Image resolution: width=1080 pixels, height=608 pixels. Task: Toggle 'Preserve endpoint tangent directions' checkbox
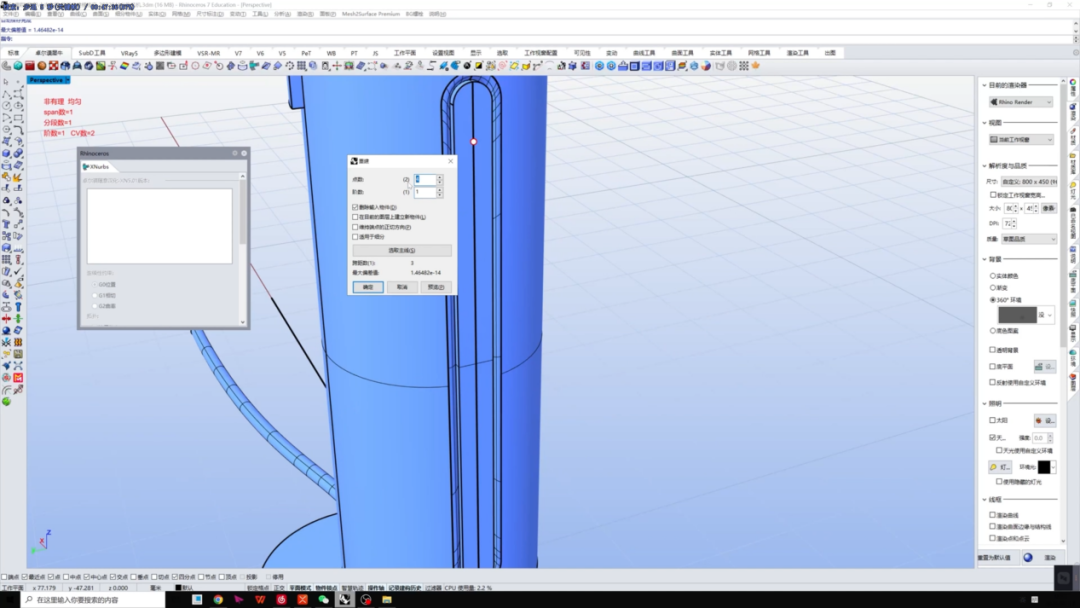355,227
